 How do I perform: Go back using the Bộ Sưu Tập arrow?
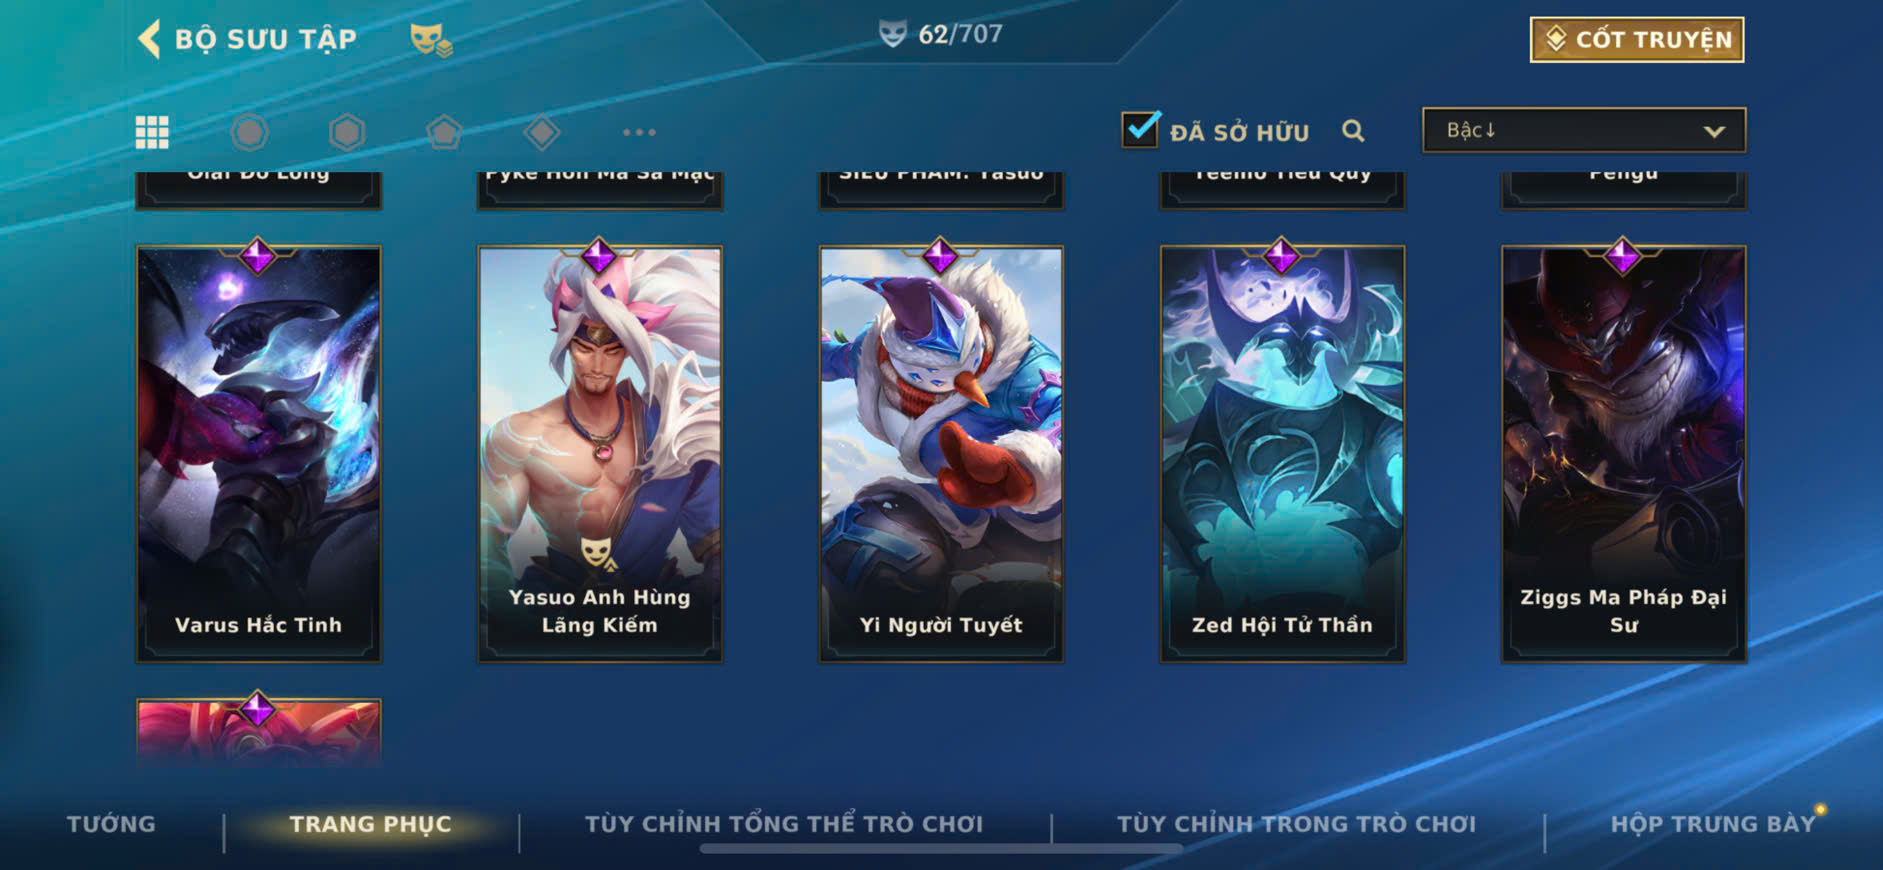point(149,40)
